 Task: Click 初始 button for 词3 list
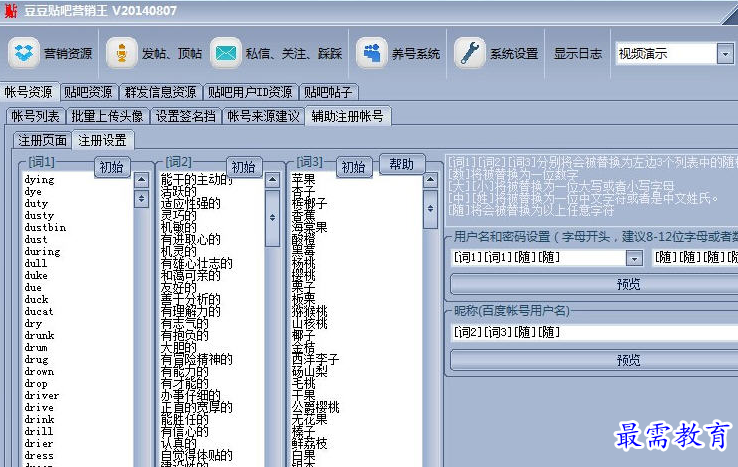tap(353, 167)
